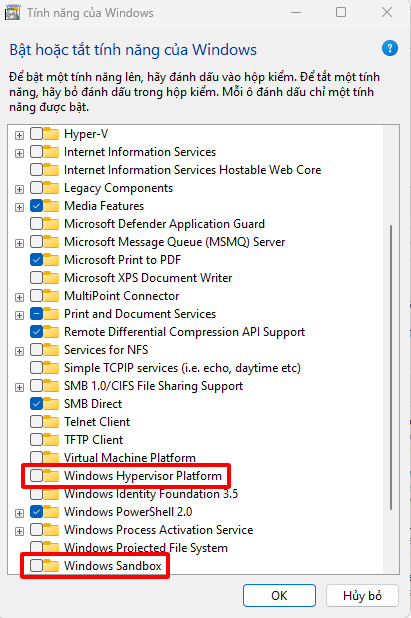The image size is (411, 618).
Task: Expand the Print and Document Services node
Action: tap(19, 315)
